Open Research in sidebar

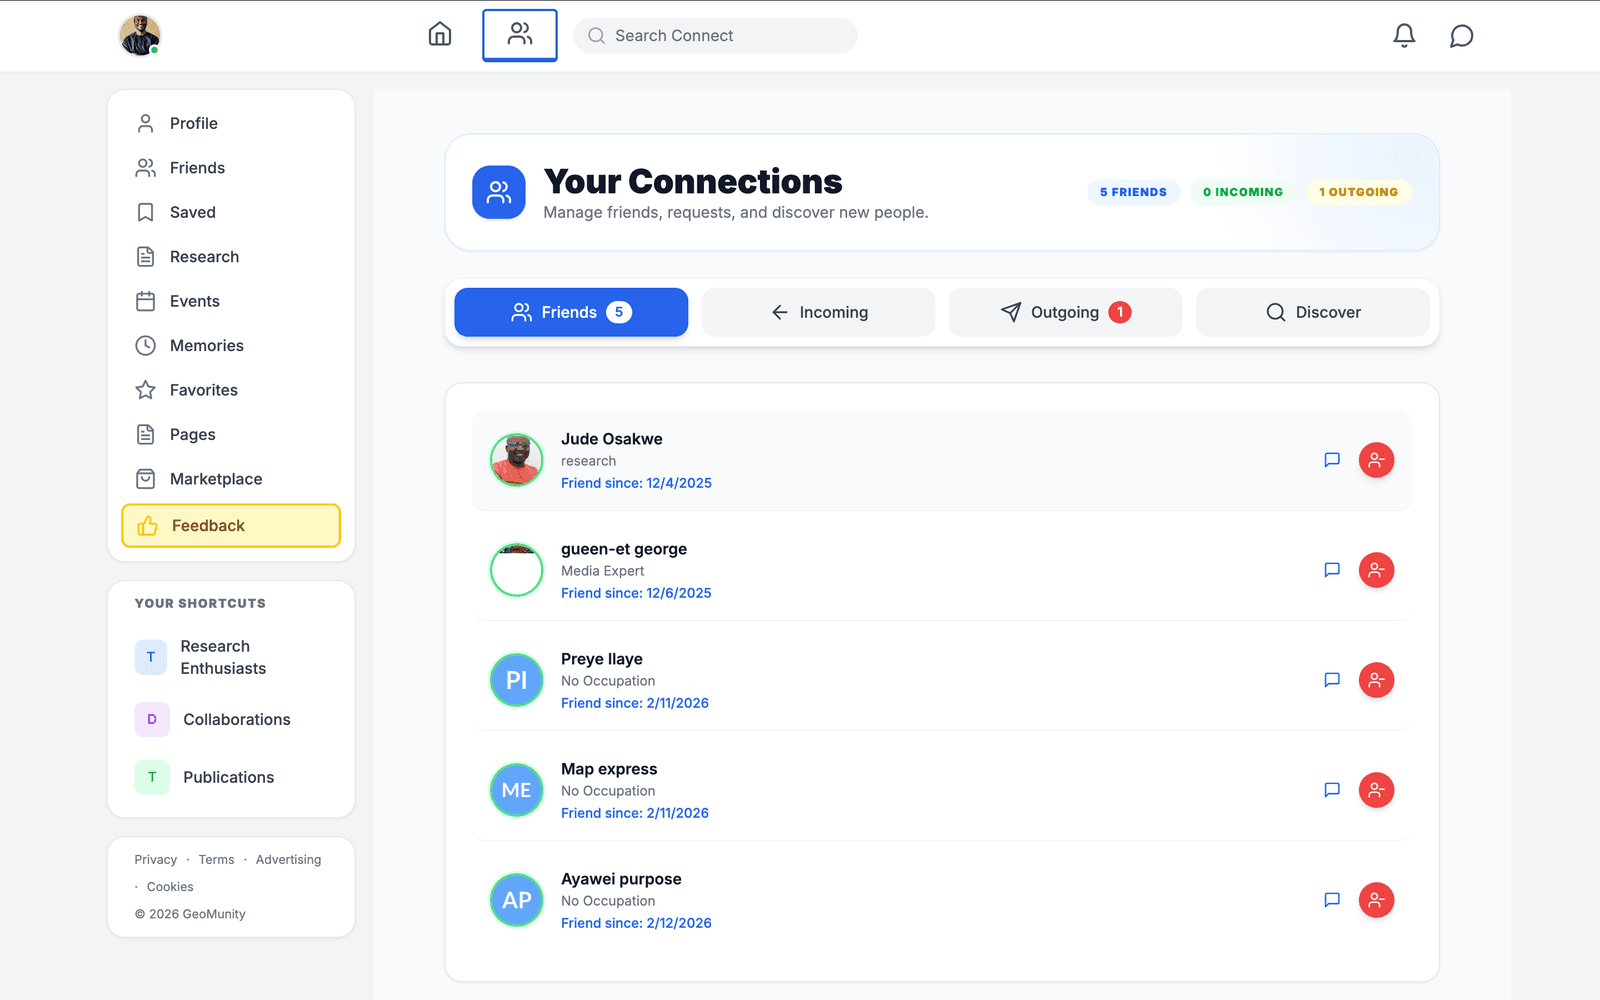pos(231,257)
